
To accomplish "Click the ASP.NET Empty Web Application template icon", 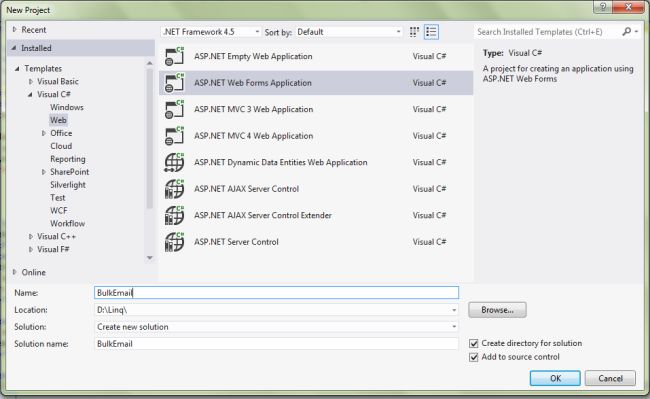I will tap(175, 56).
